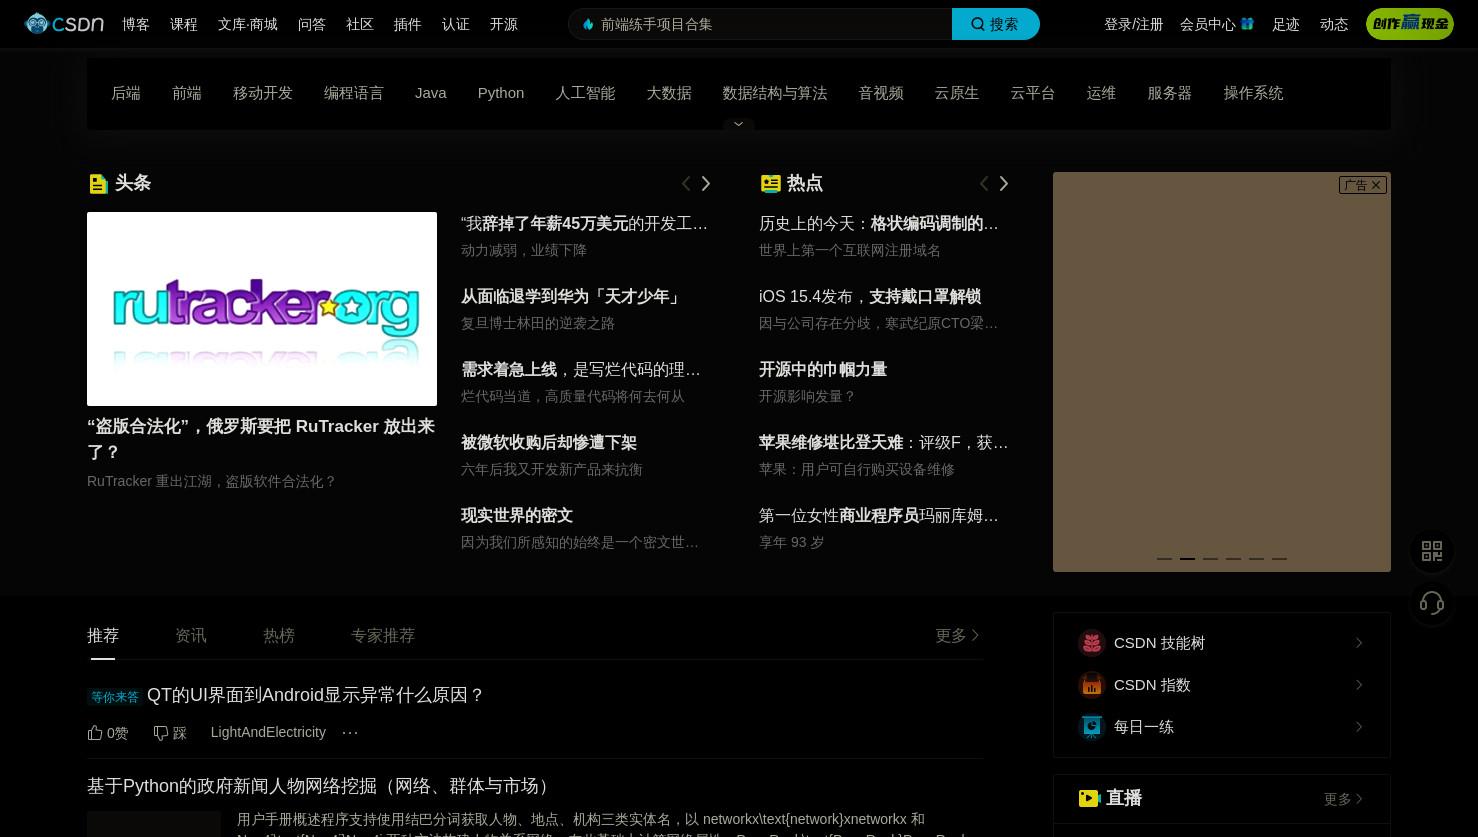Click 更多 in 直播 section
Image resolution: width=1478 pixels, height=837 pixels.
tap(1344, 799)
